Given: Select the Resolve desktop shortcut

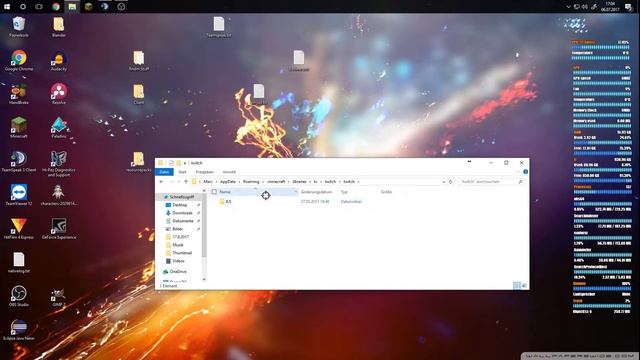Looking at the screenshot, I should coord(59,94).
